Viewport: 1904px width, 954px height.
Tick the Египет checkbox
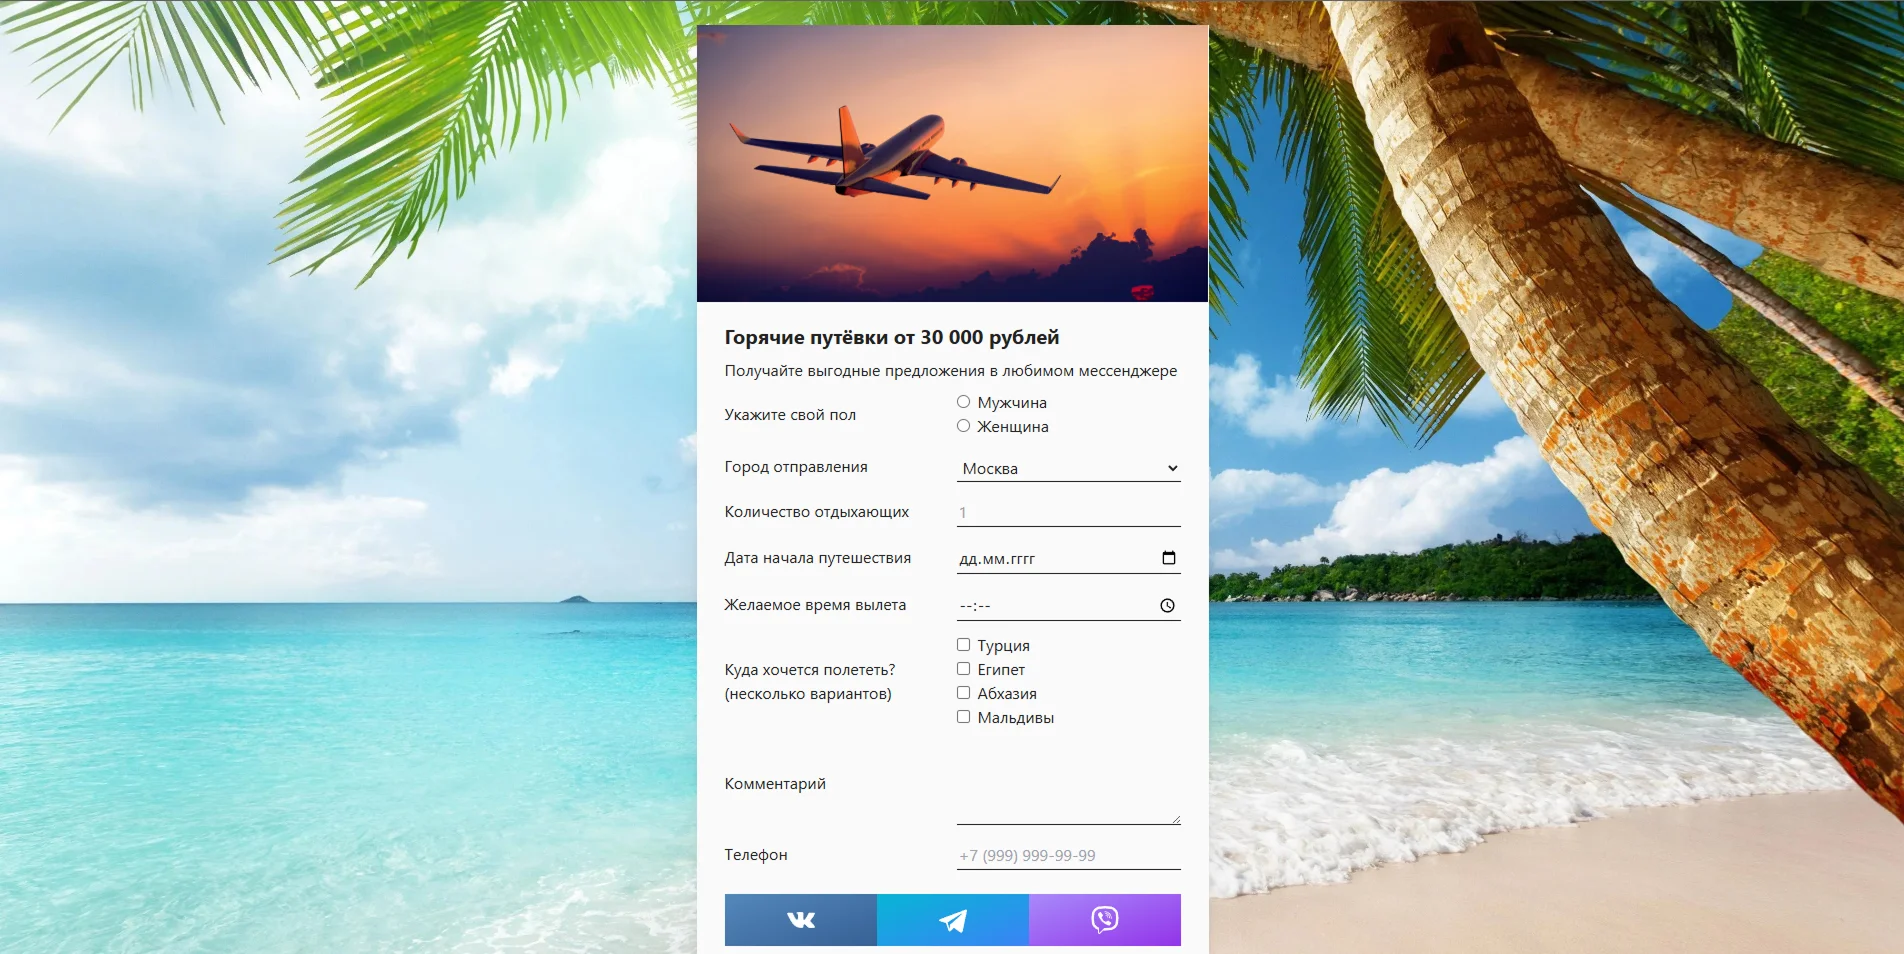tap(964, 669)
